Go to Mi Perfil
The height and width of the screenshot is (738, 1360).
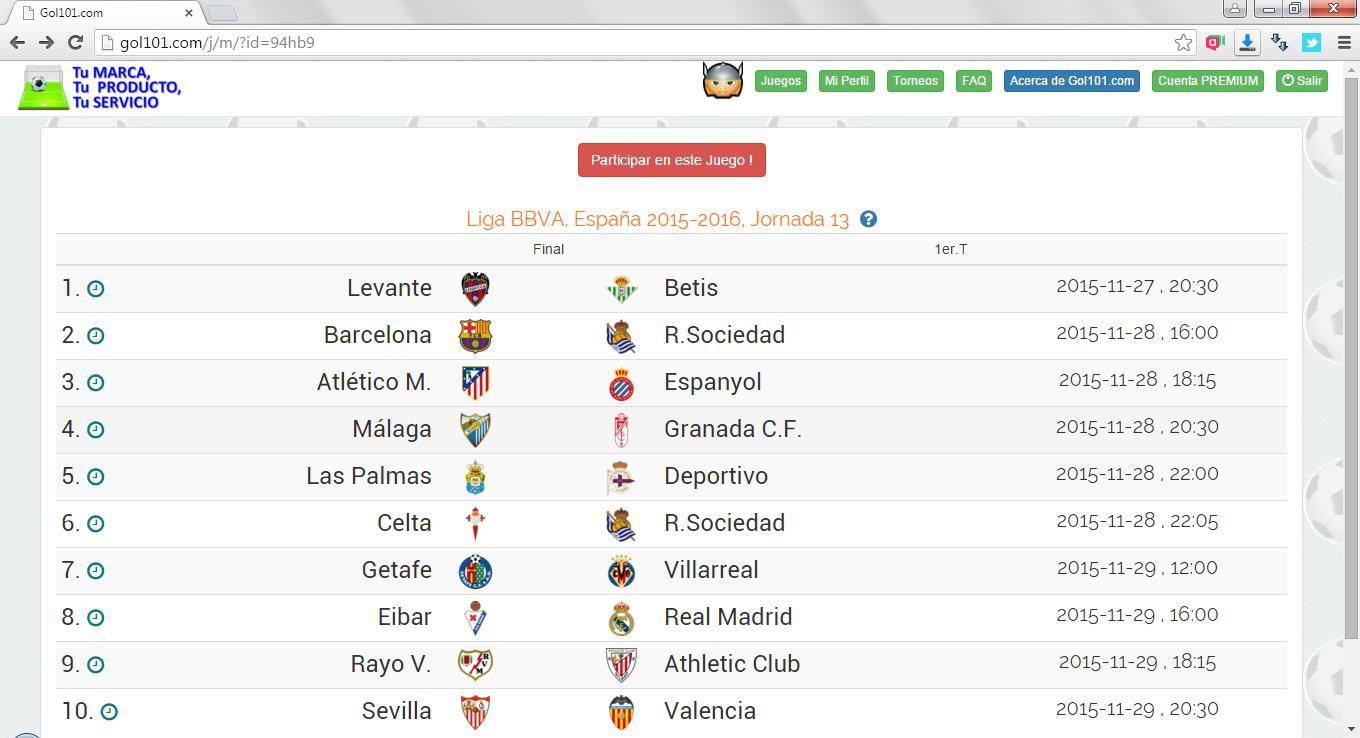(x=846, y=81)
